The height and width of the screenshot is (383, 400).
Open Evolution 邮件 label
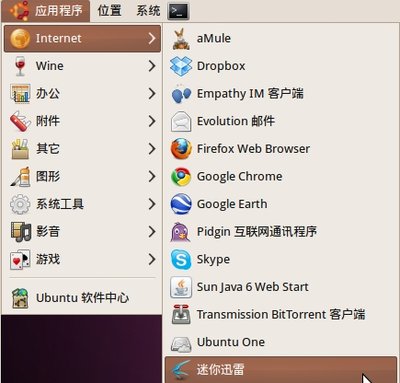coord(236,121)
